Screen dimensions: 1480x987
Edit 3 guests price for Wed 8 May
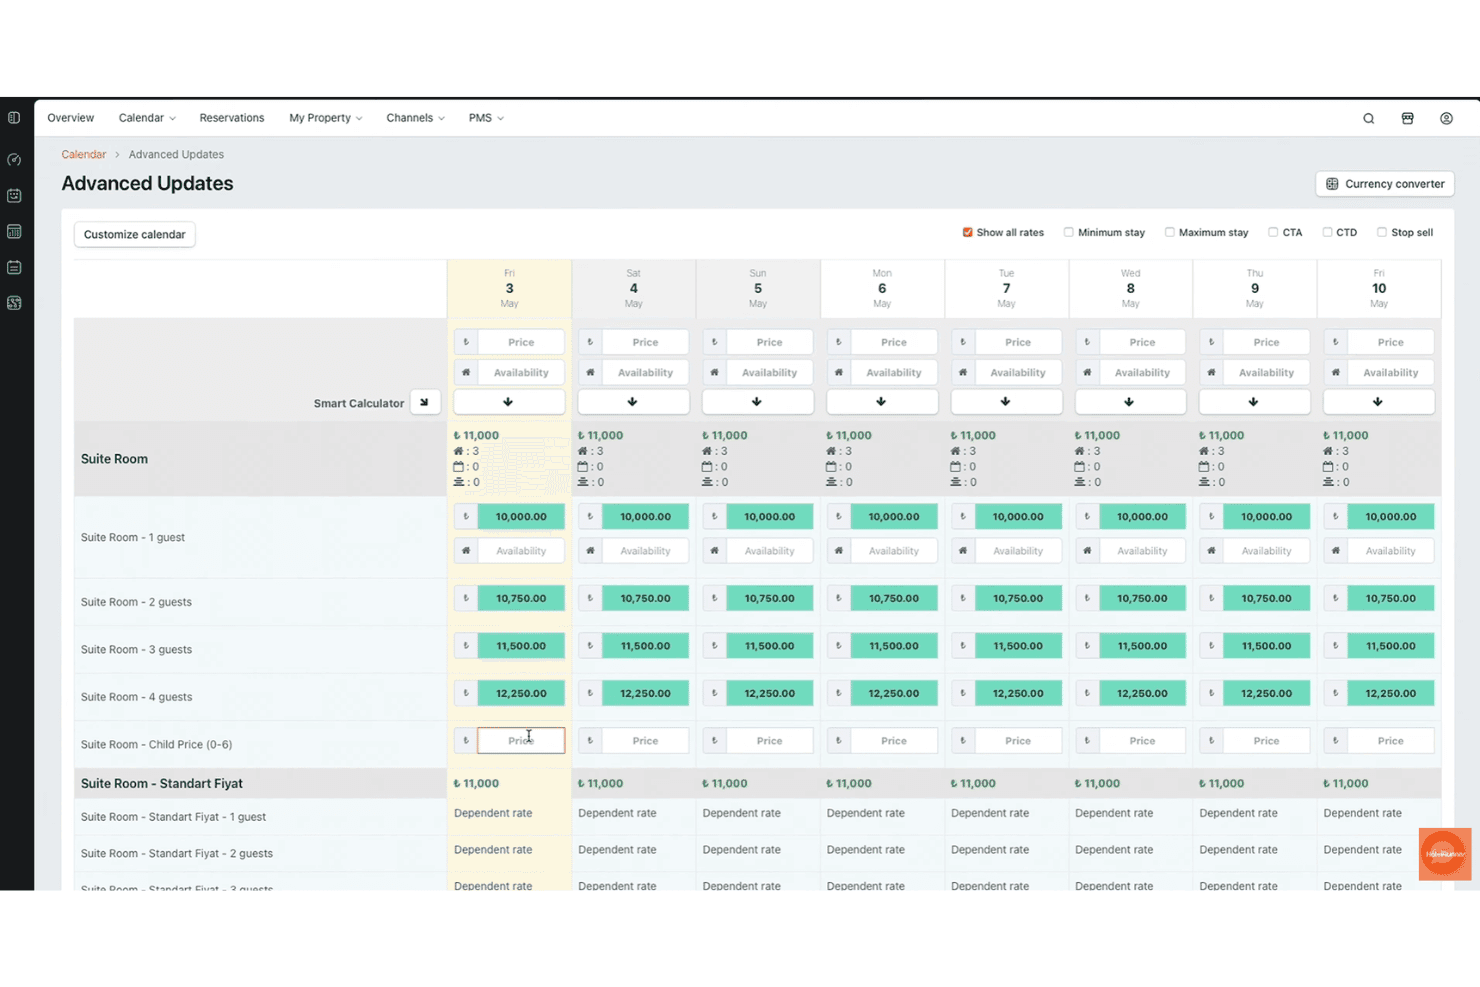point(1142,646)
